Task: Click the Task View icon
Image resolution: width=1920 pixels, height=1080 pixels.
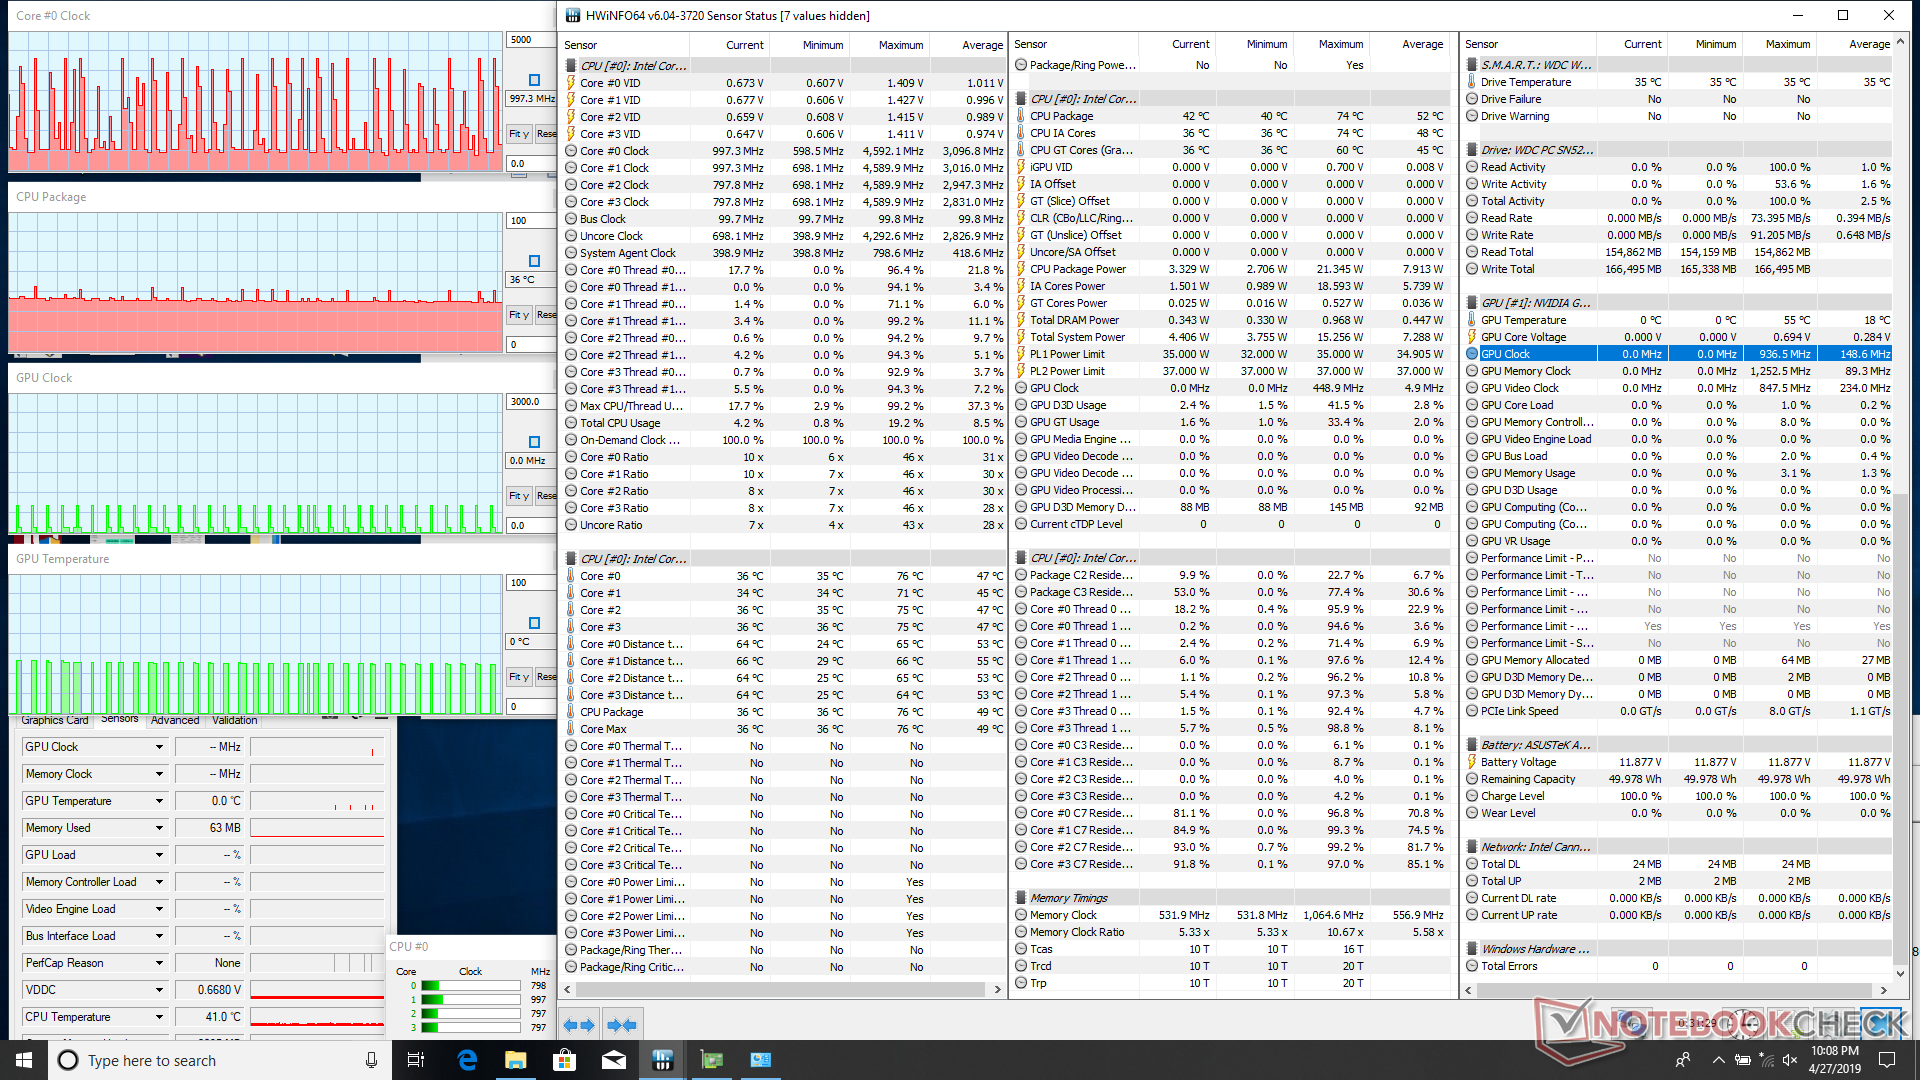Action: pos(416,1060)
